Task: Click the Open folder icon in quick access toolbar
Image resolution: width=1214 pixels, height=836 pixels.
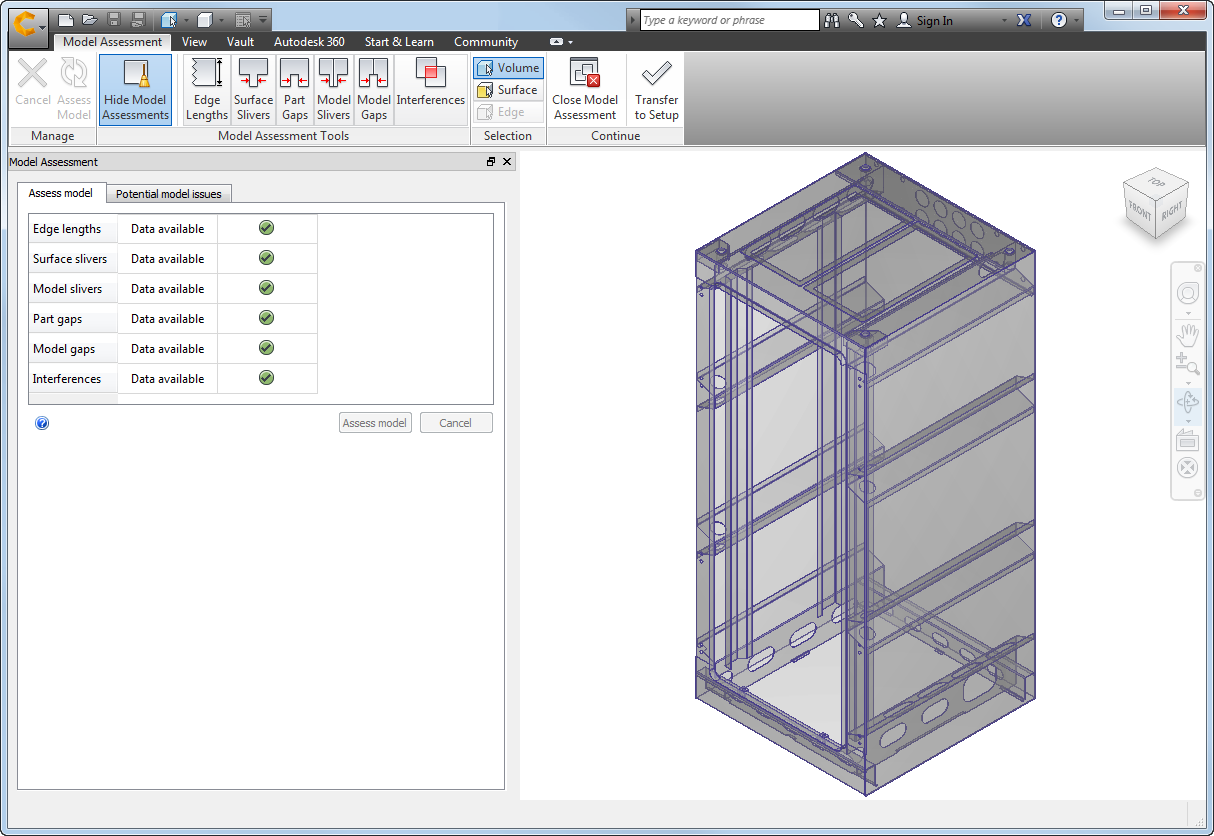Action: click(x=90, y=20)
